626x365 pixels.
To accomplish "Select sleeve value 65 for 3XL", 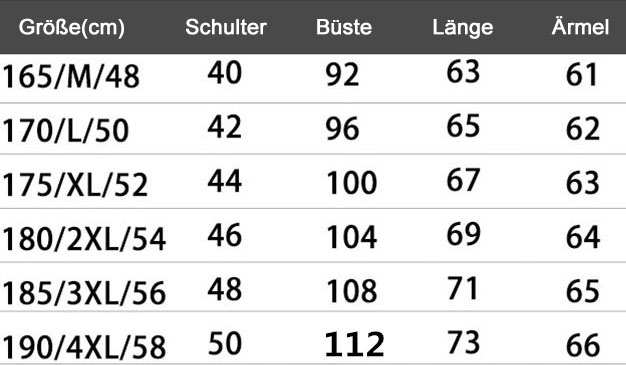I will pos(583,291).
